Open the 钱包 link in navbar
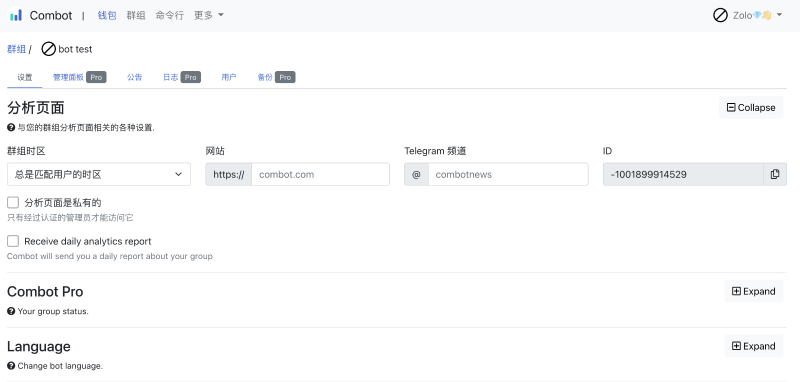Viewport: 800px width, 382px height. click(x=107, y=15)
